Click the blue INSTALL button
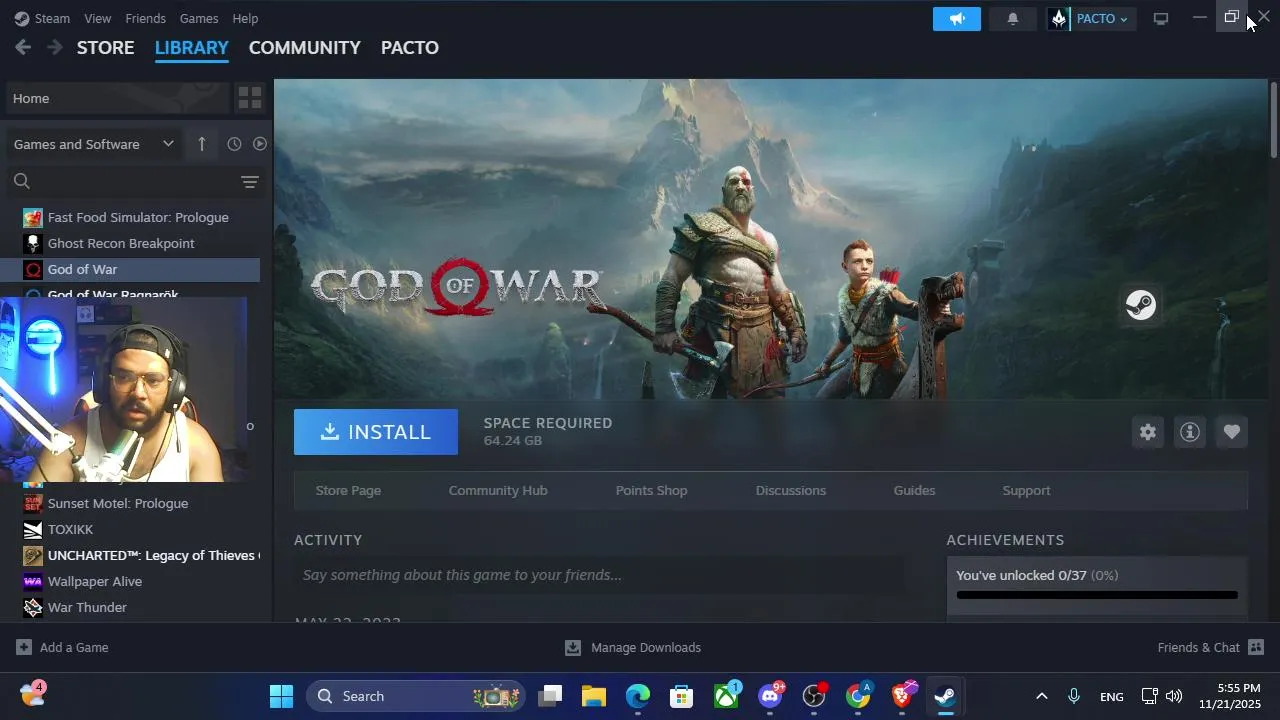The image size is (1280, 720). [376, 432]
